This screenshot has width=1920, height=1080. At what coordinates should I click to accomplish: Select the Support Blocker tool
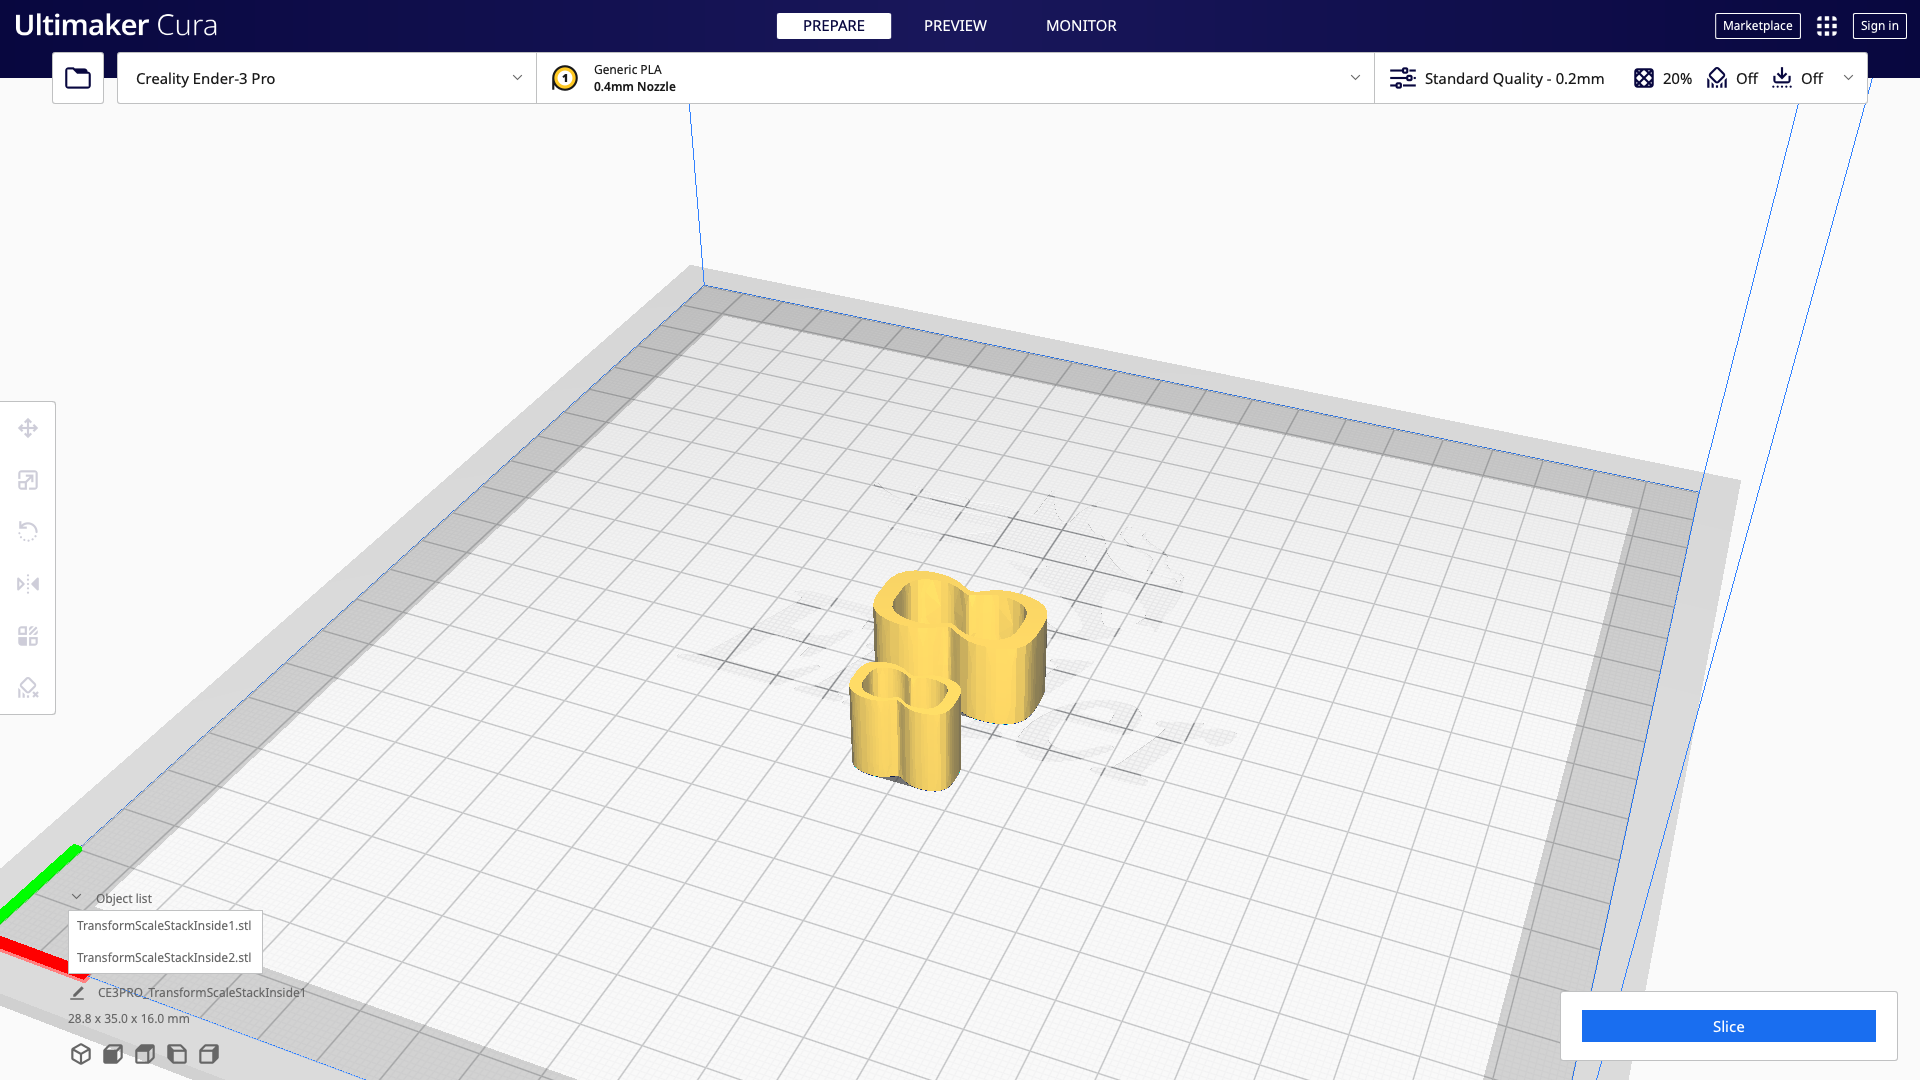pyautogui.click(x=28, y=688)
